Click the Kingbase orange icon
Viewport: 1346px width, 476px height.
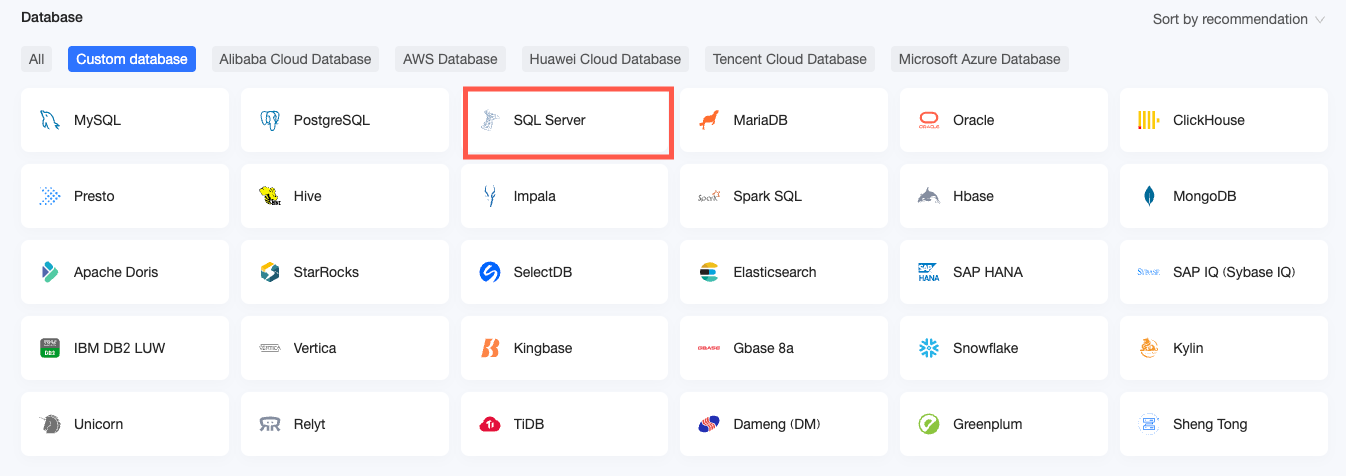(x=489, y=348)
